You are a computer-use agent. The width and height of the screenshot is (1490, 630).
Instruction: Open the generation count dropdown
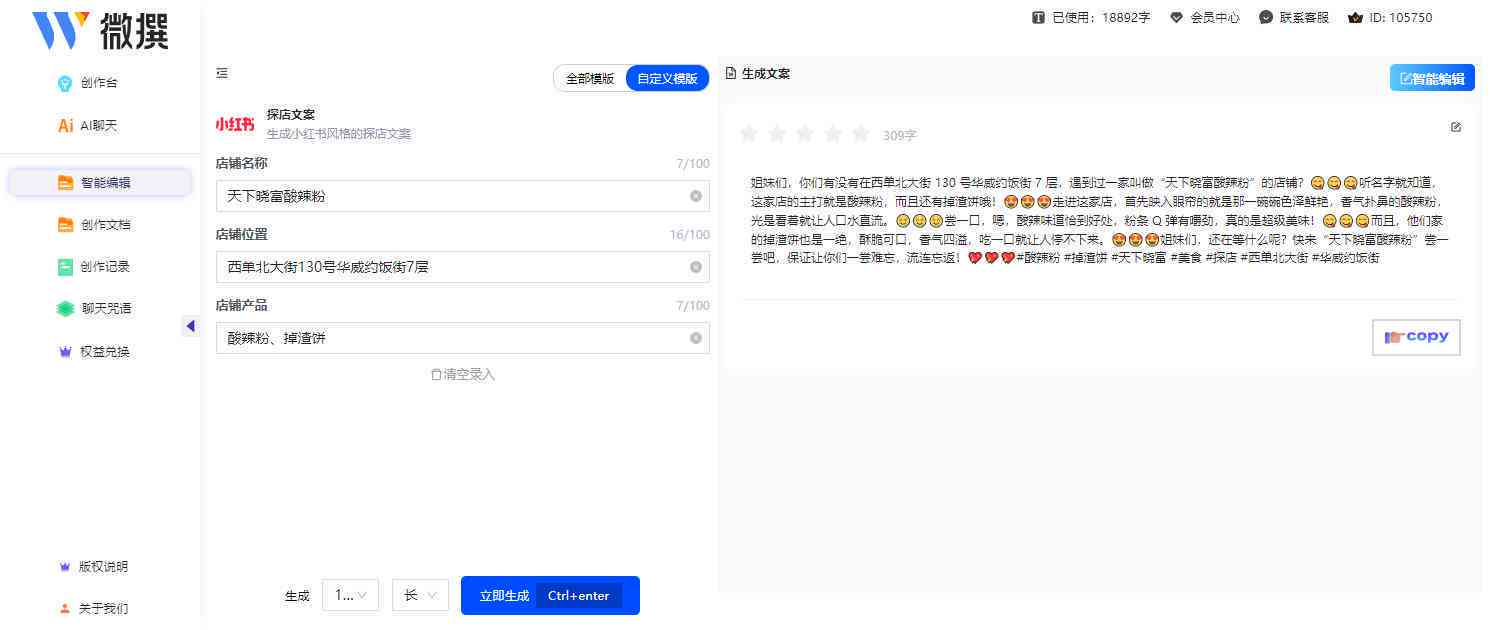click(350, 595)
